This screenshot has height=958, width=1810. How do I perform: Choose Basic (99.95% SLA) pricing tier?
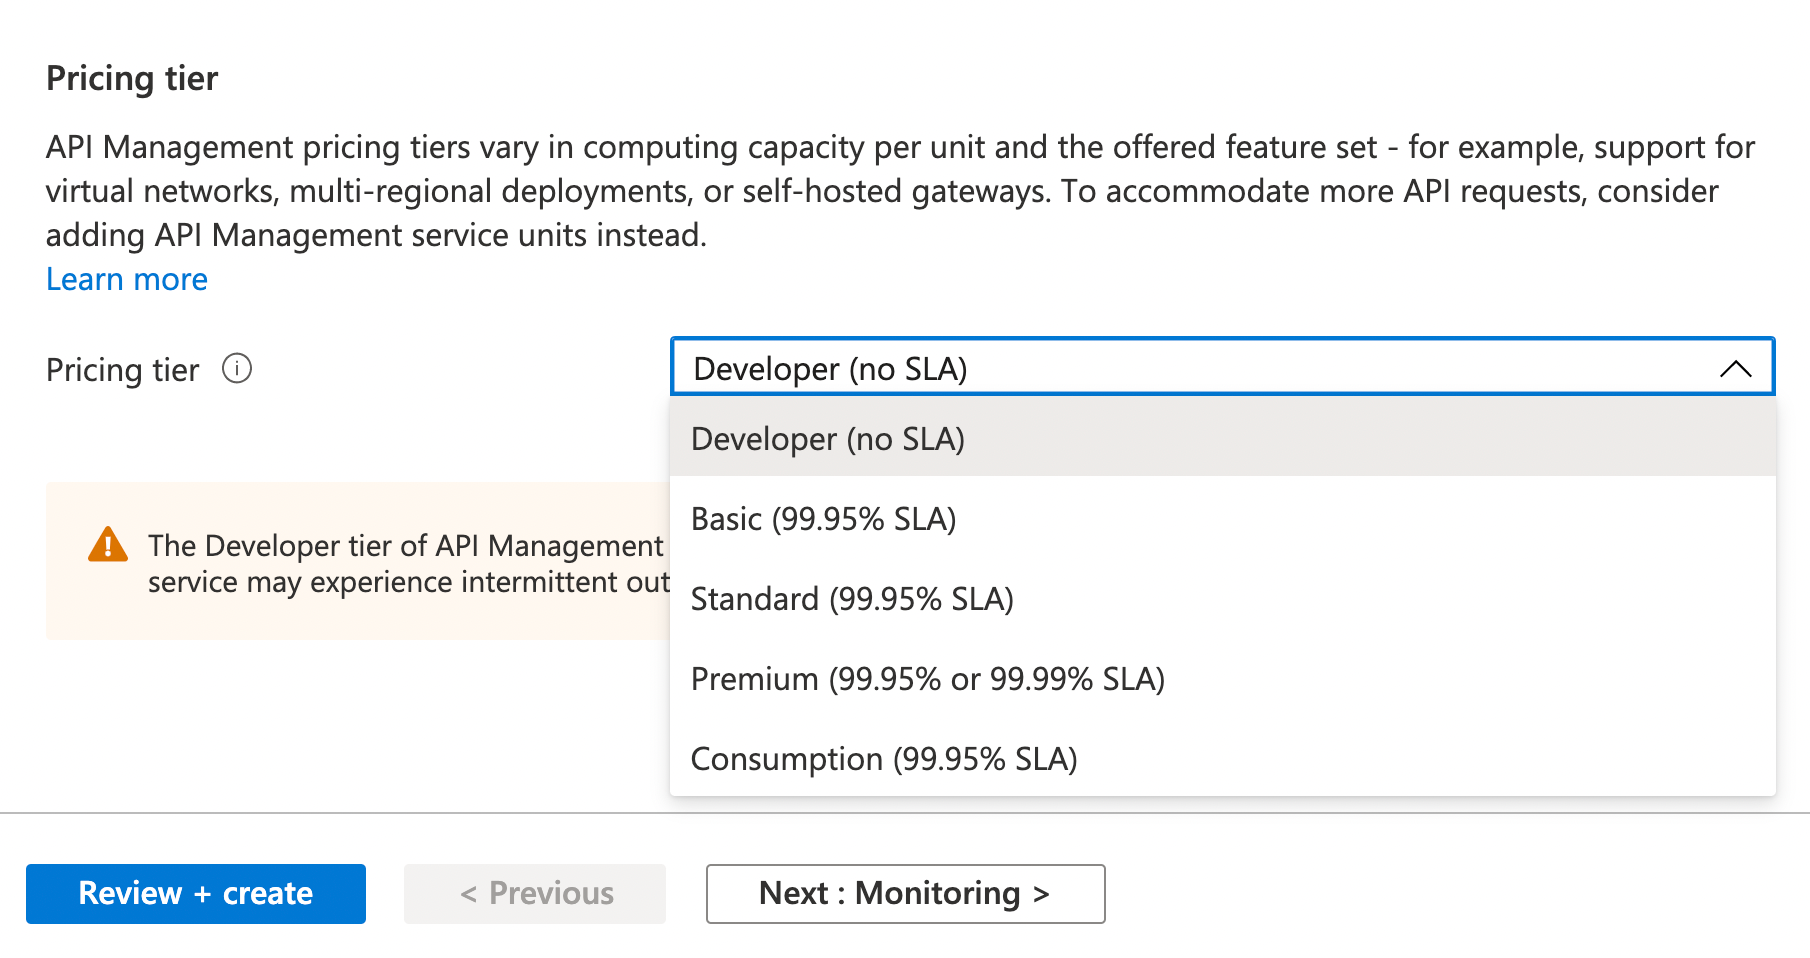click(823, 518)
